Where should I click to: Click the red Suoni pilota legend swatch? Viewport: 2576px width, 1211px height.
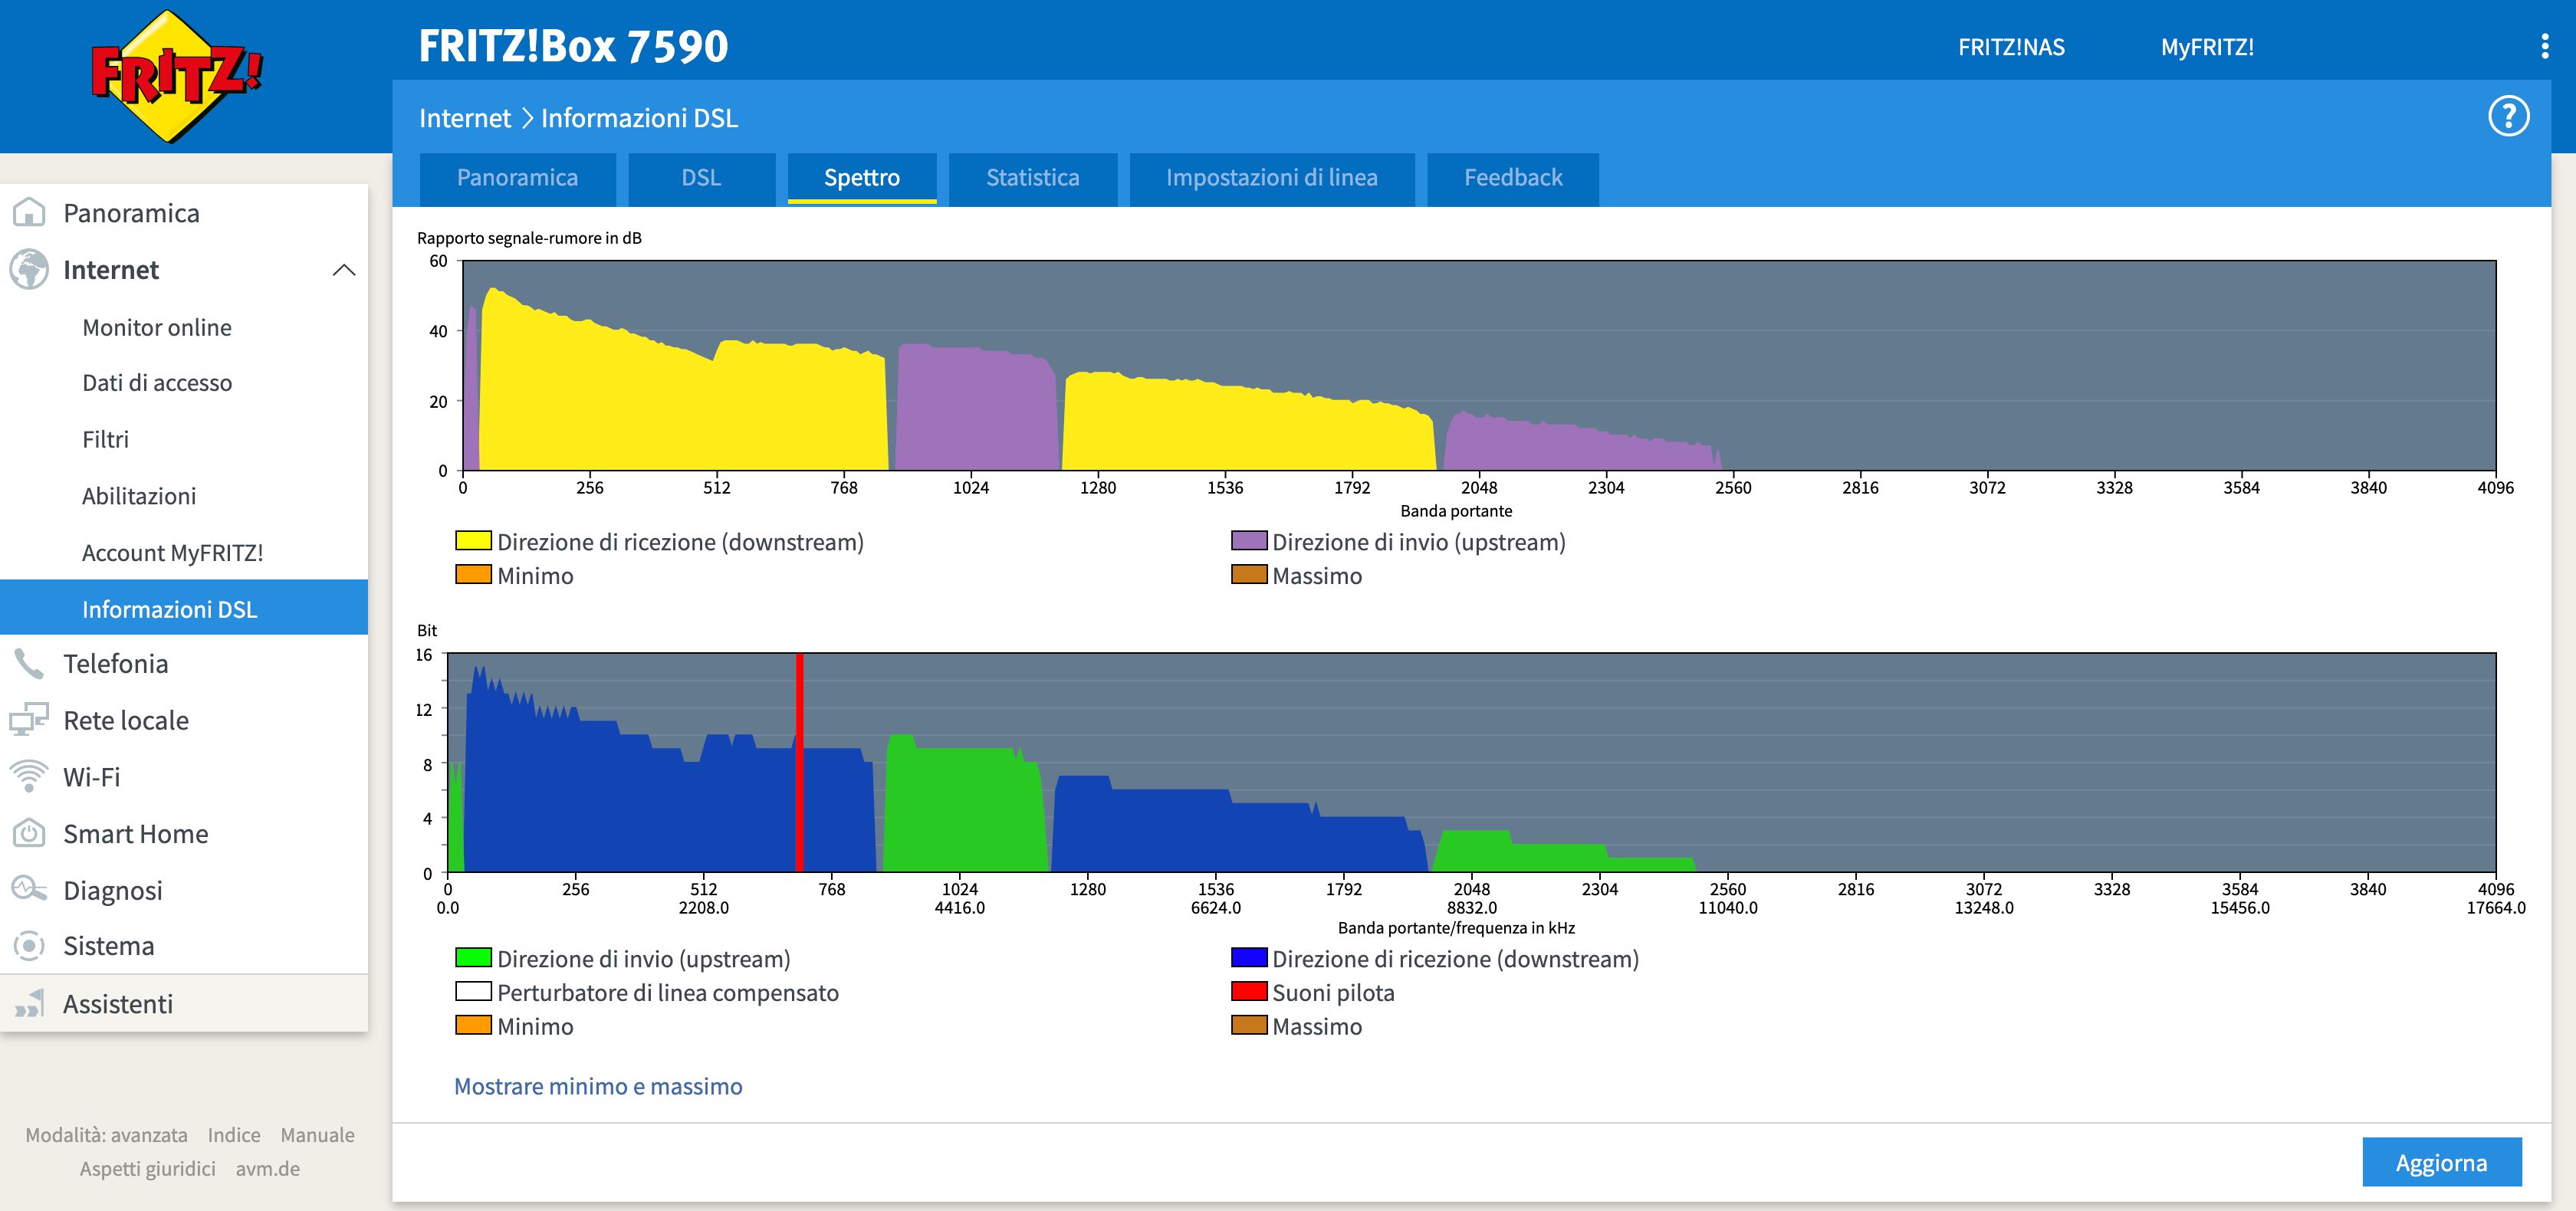click(x=1248, y=992)
